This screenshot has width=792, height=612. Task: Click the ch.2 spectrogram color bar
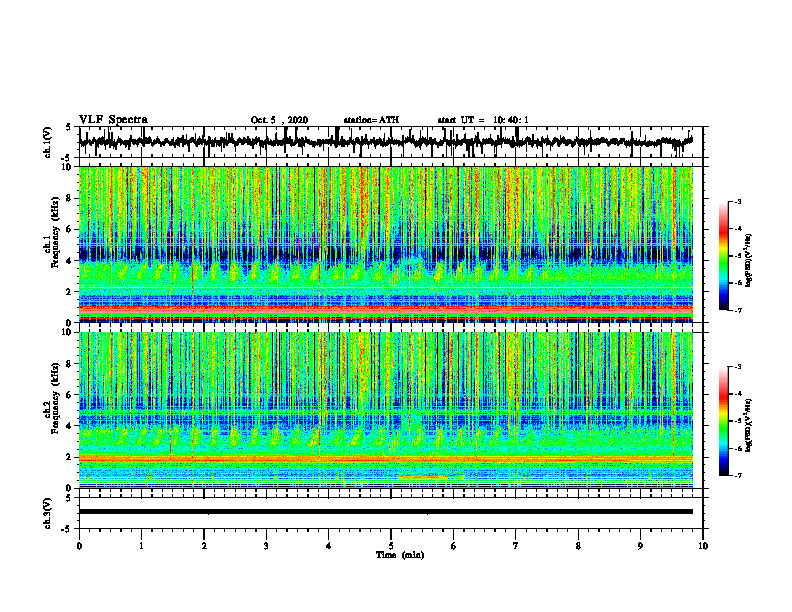[724, 421]
